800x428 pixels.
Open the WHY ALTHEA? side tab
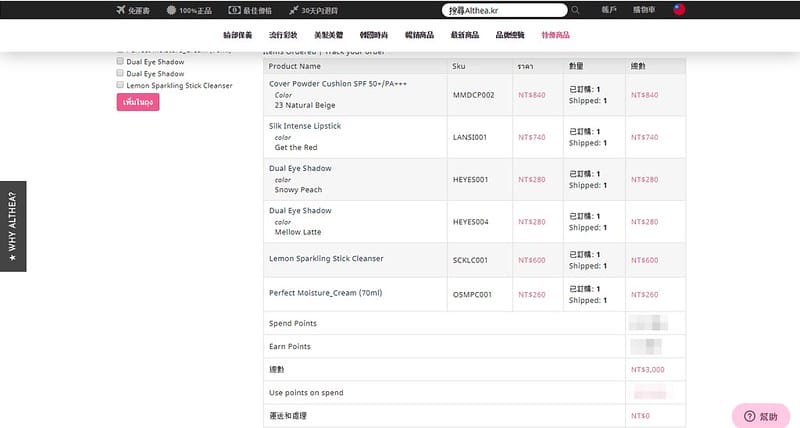(x=13, y=226)
